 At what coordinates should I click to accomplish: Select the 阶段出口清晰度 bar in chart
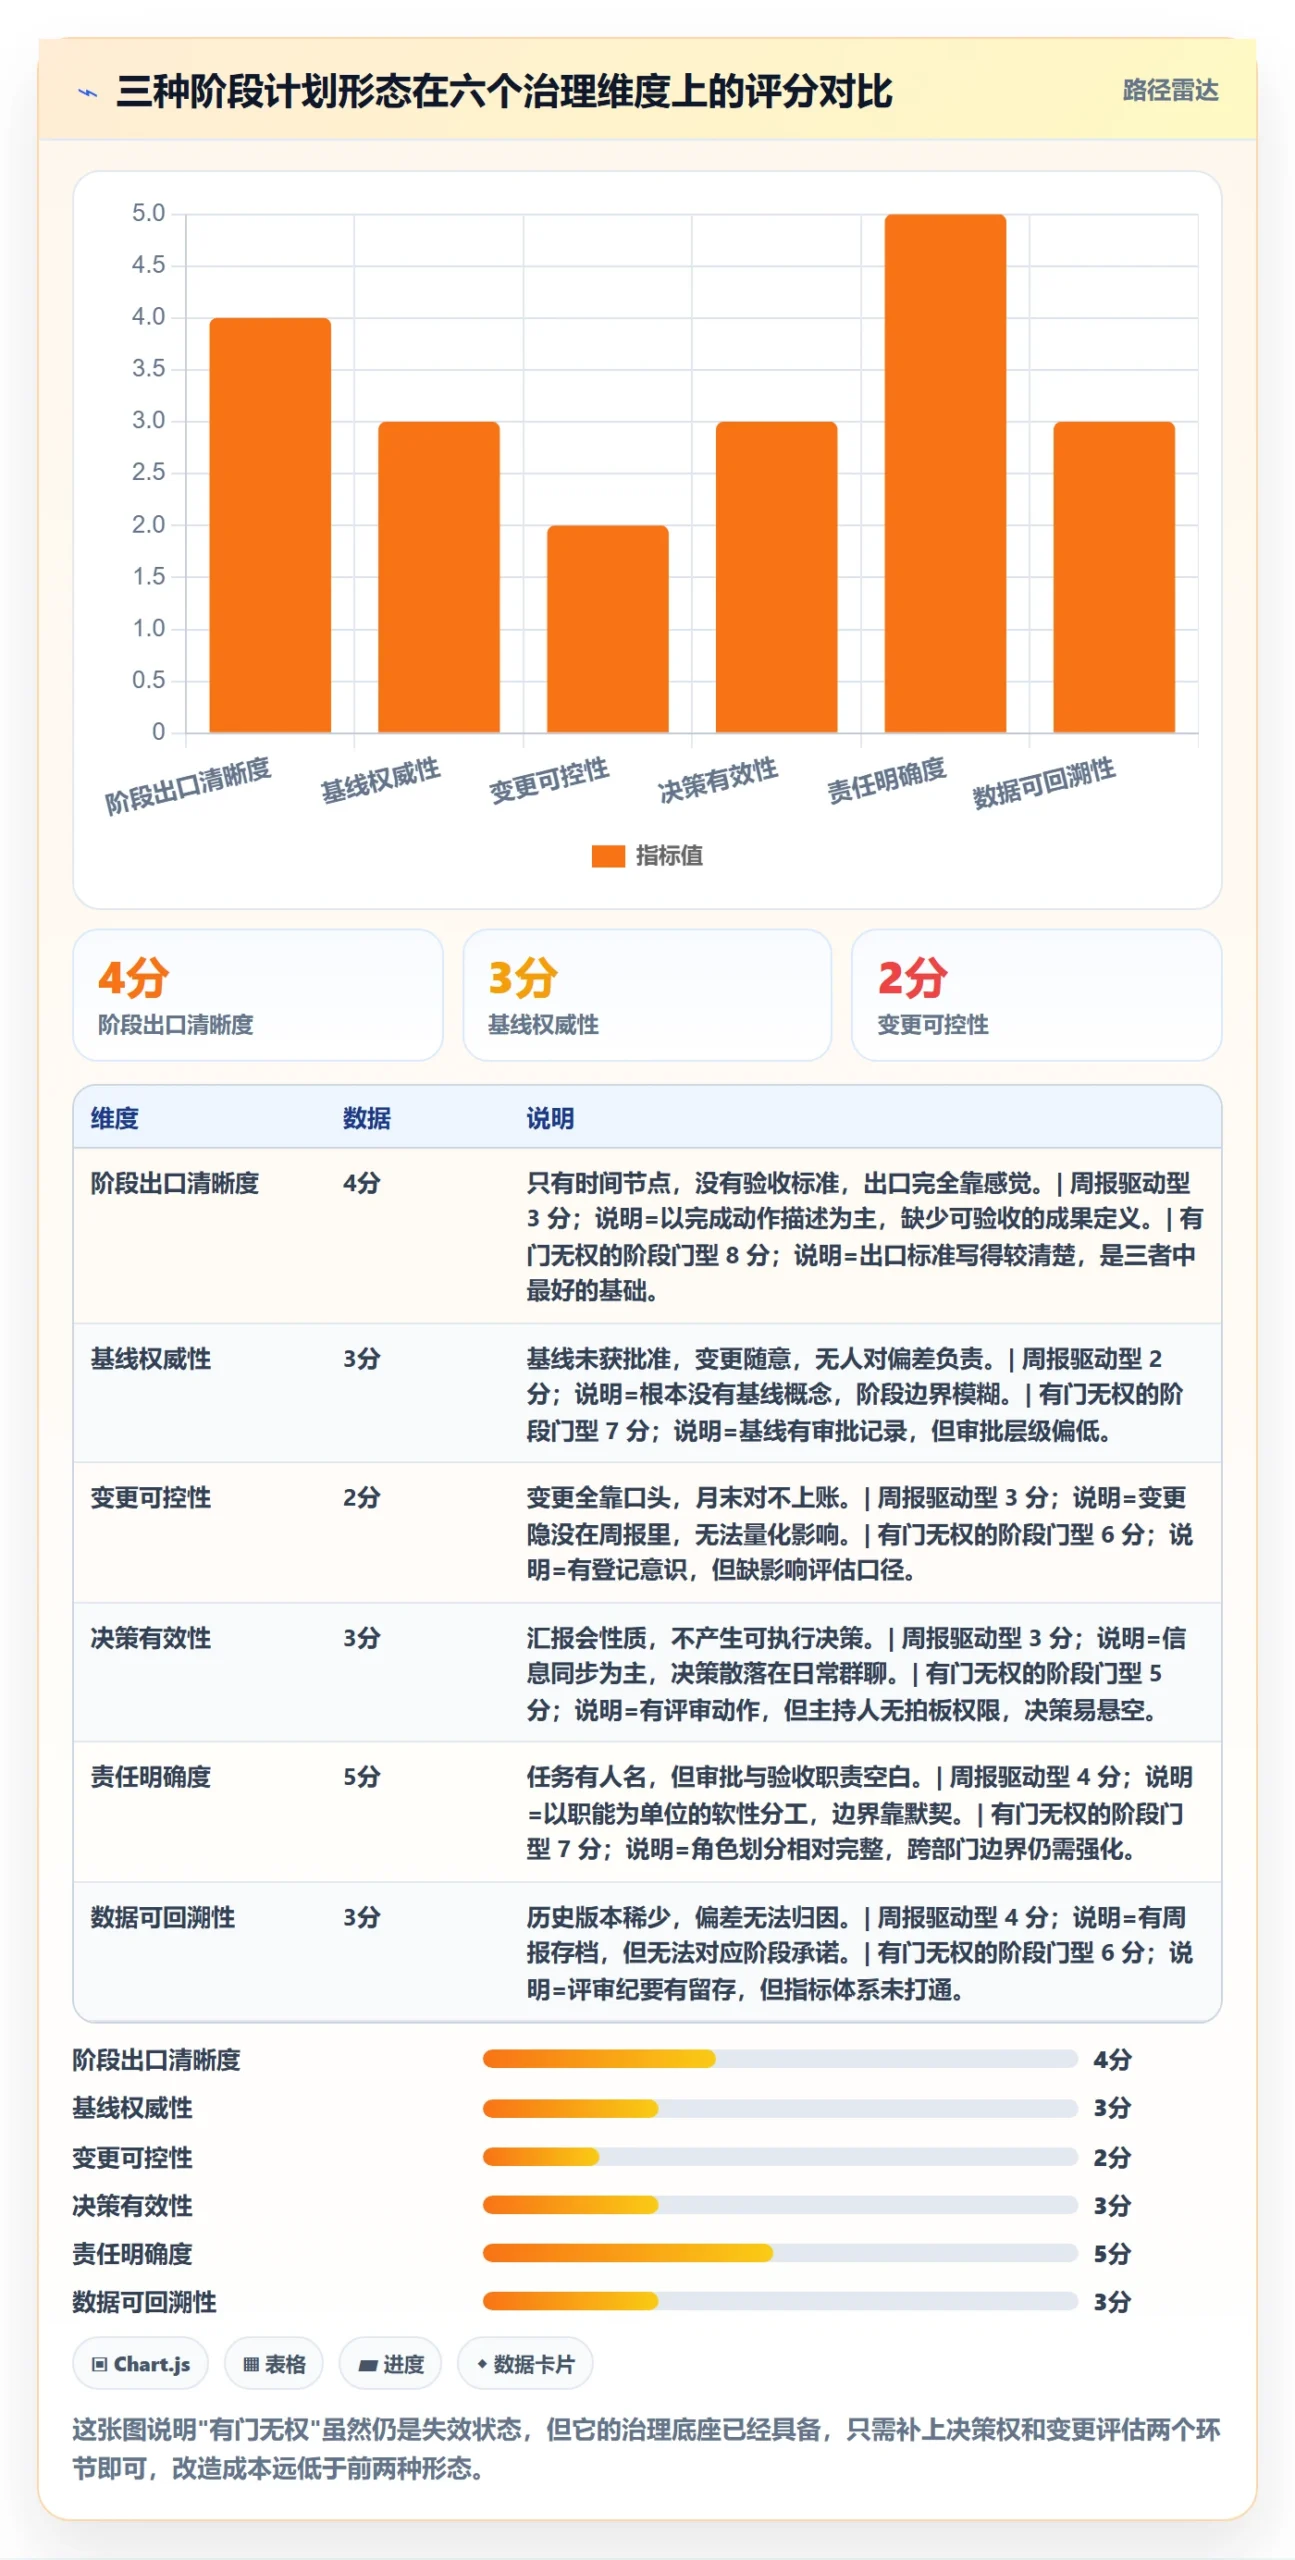(269, 524)
